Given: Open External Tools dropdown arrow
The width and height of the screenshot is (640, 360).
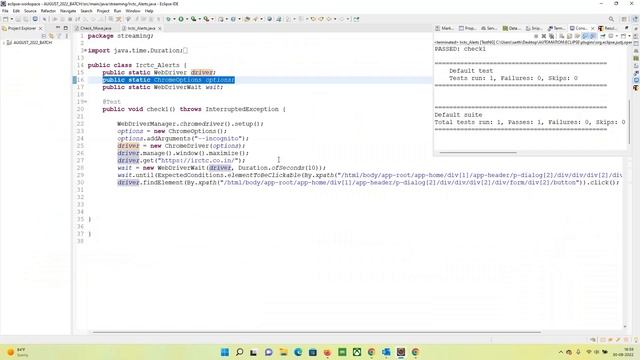Looking at the screenshot, I should (x=212, y=19).
